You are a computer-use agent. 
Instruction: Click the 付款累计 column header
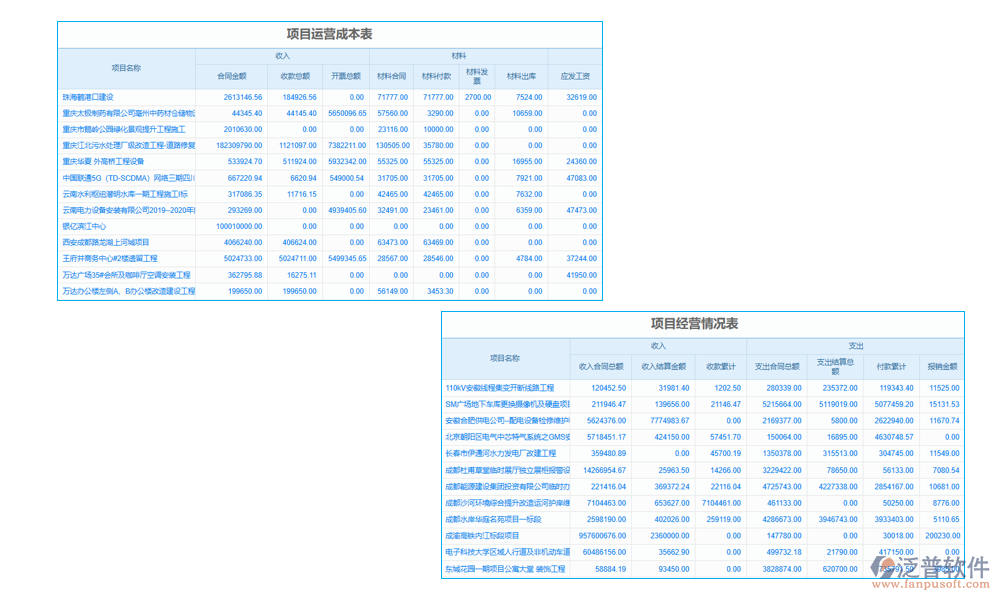tap(892, 367)
